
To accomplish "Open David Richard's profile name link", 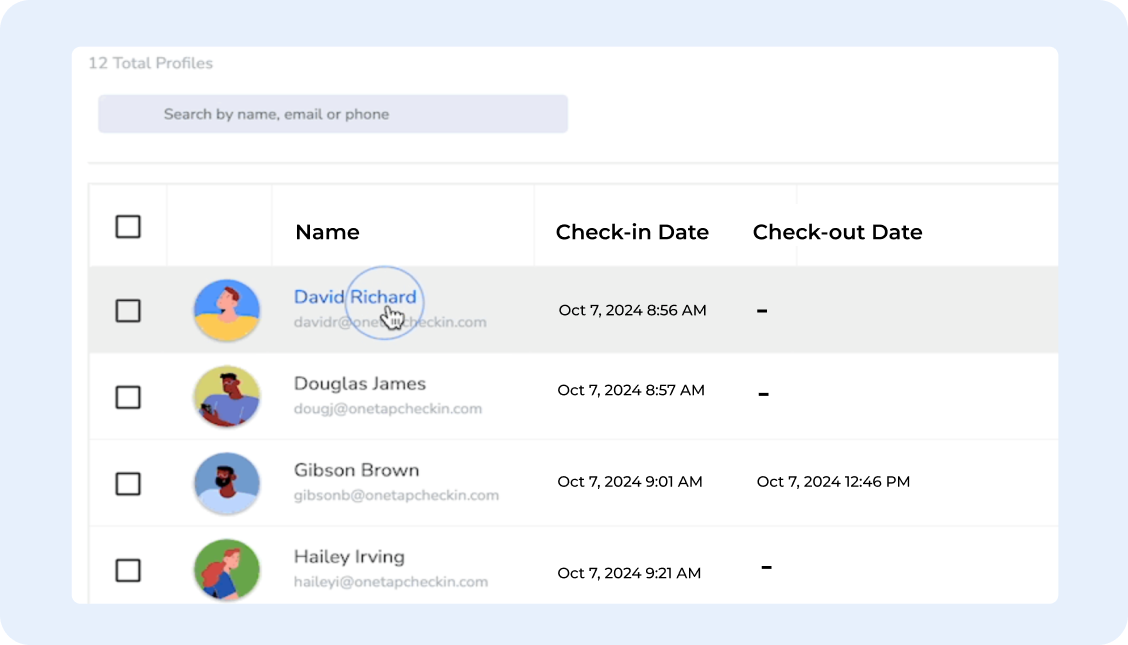I will click(x=354, y=297).
